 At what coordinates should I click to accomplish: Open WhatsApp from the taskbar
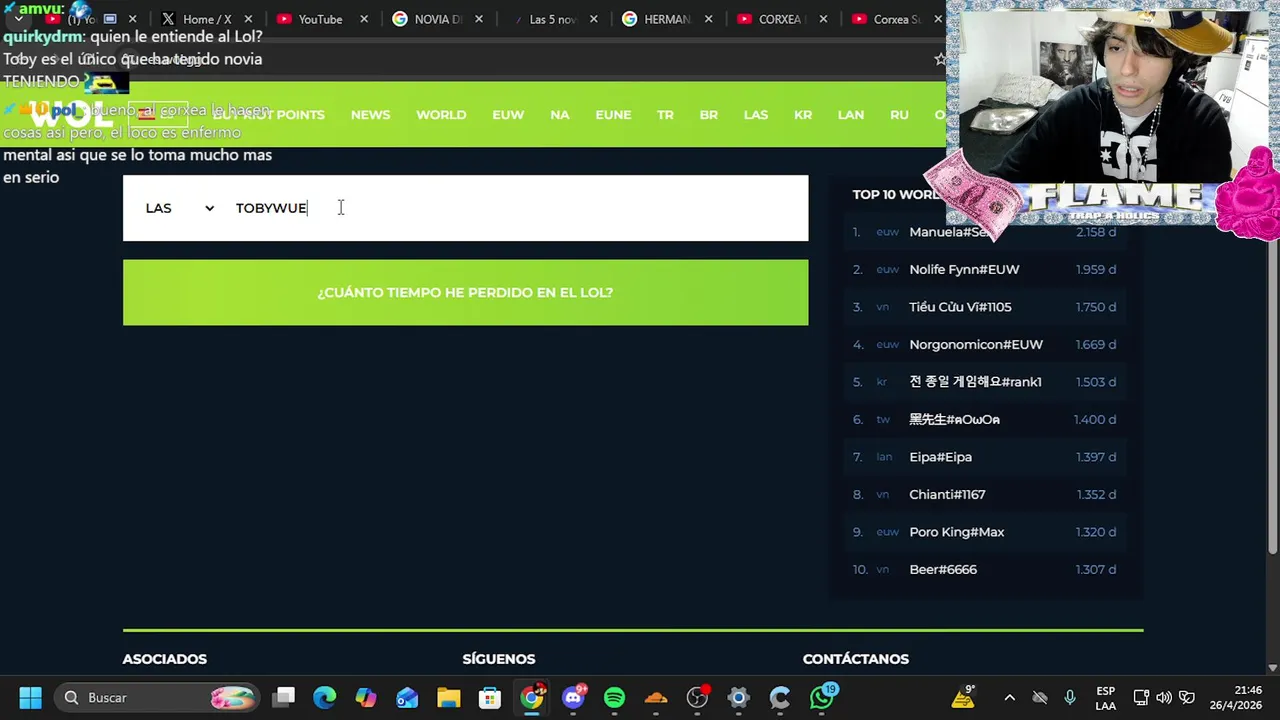click(x=821, y=697)
